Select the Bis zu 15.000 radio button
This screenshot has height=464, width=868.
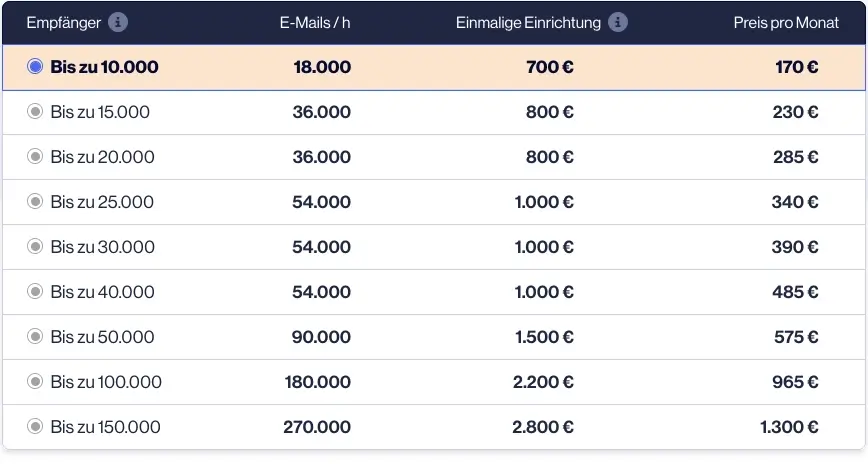(35, 111)
